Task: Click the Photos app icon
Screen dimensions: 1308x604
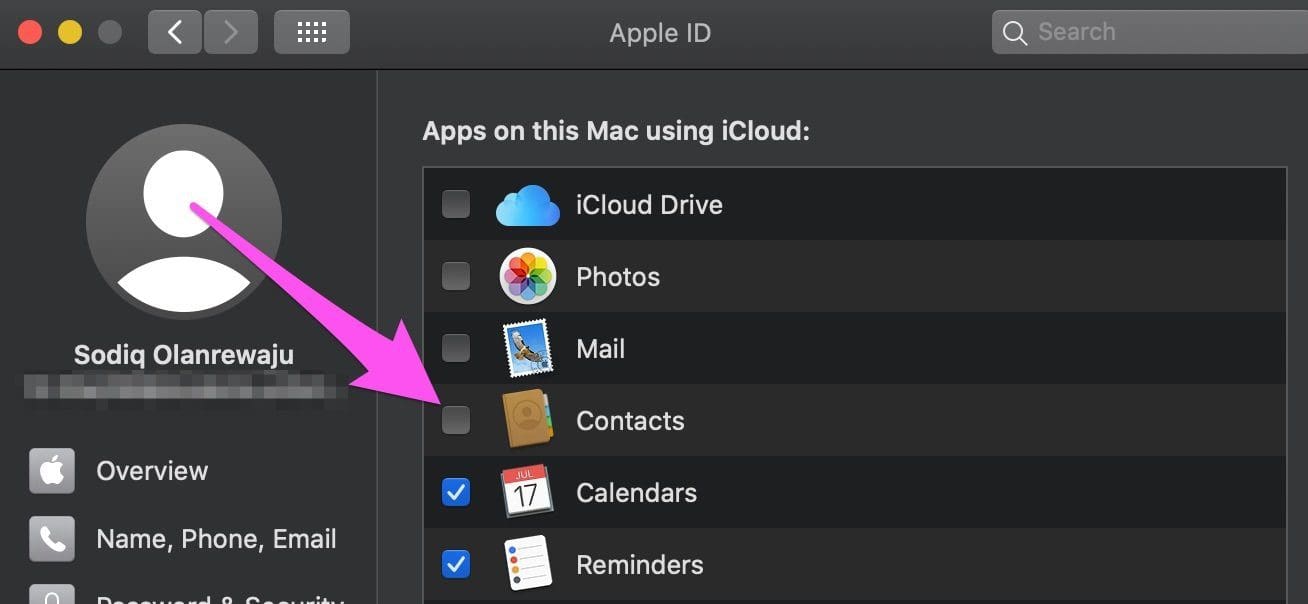Action: 527,276
